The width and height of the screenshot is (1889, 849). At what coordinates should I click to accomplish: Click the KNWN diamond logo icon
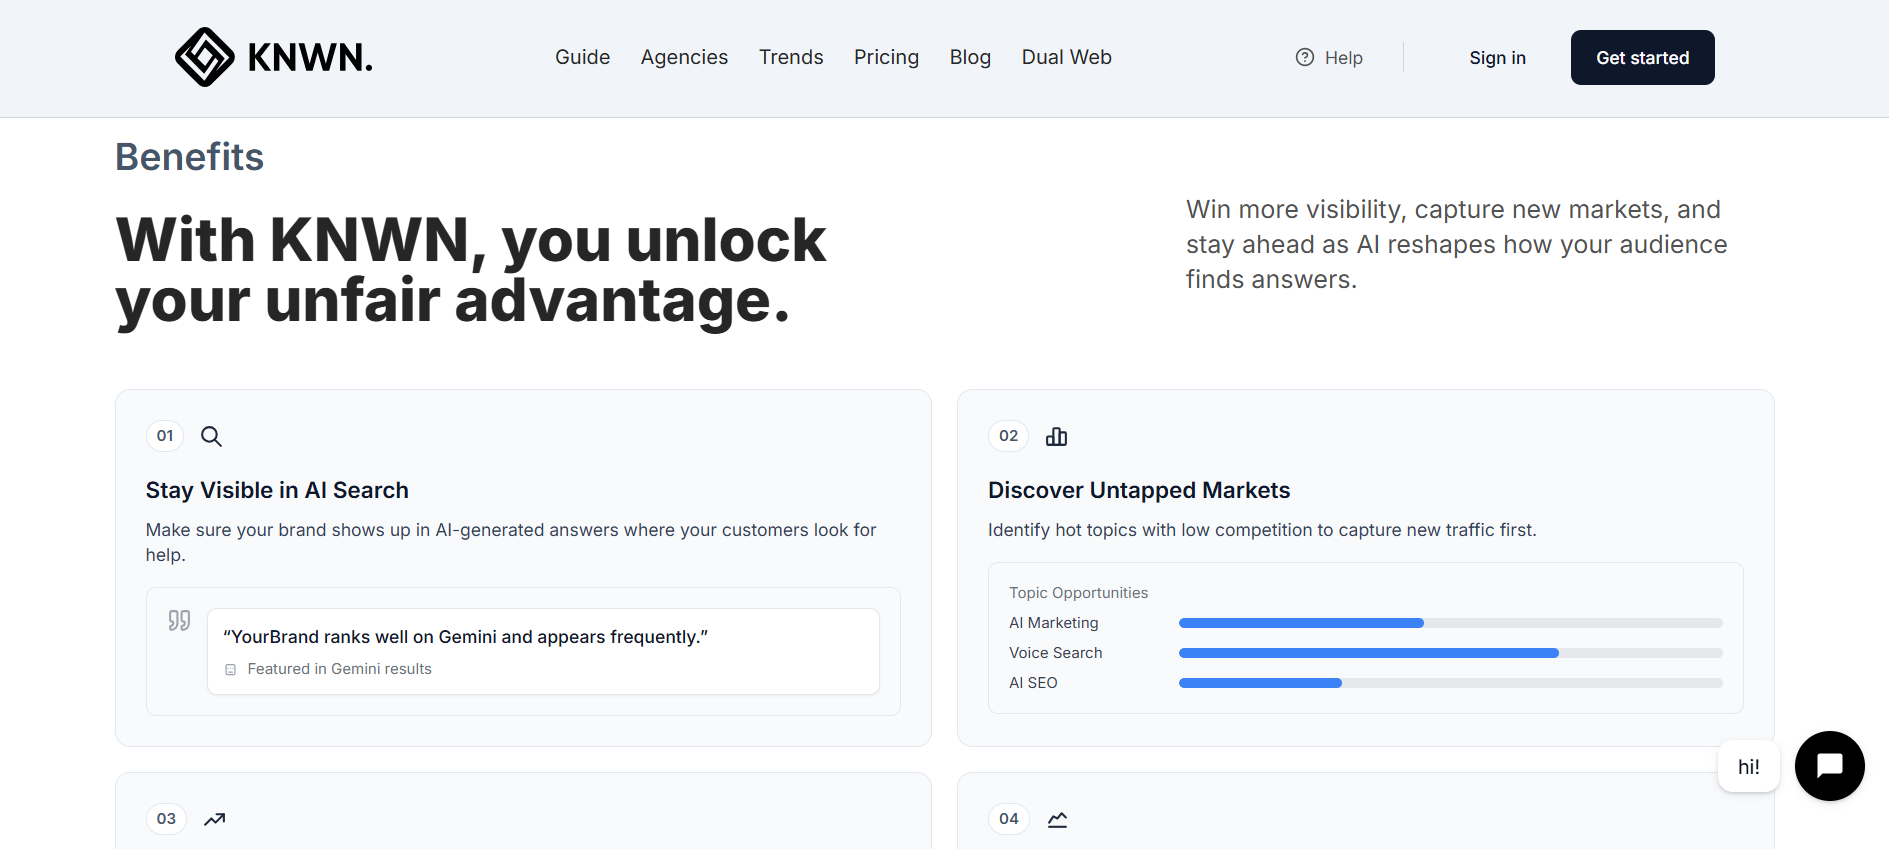coord(205,57)
